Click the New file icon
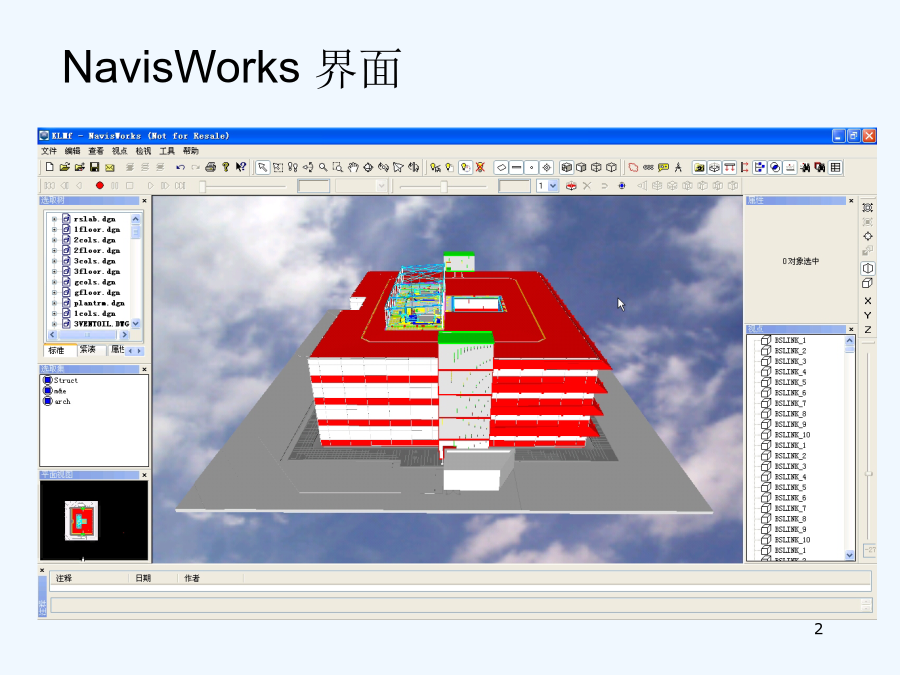Viewport: 900px width, 675px height. (x=49, y=167)
